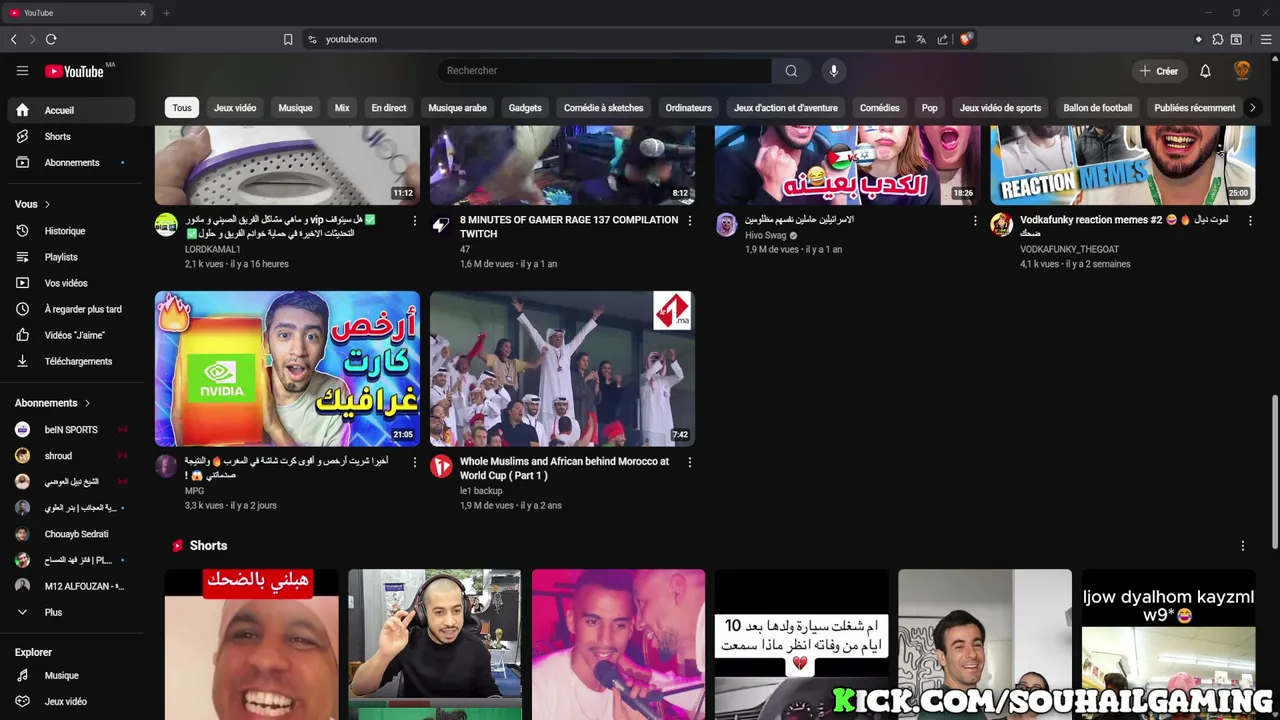
Task: Go to Accueil in sidebar
Action: pos(71,110)
